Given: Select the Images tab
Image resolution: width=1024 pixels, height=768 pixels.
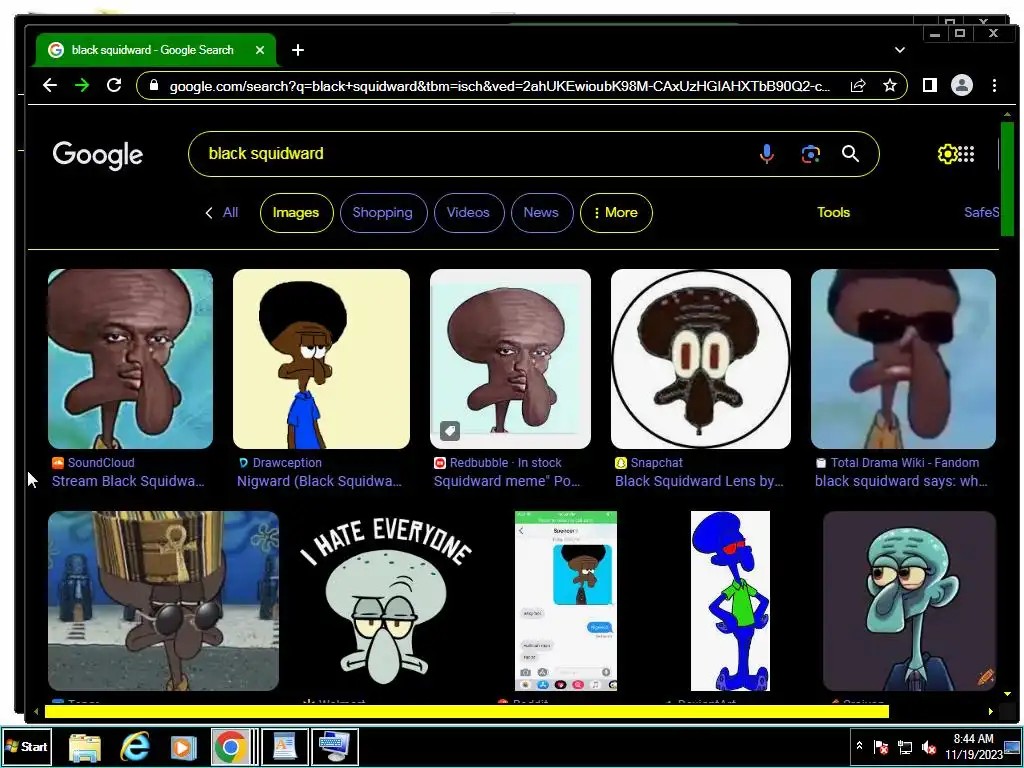Looking at the screenshot, I should 296,213.
